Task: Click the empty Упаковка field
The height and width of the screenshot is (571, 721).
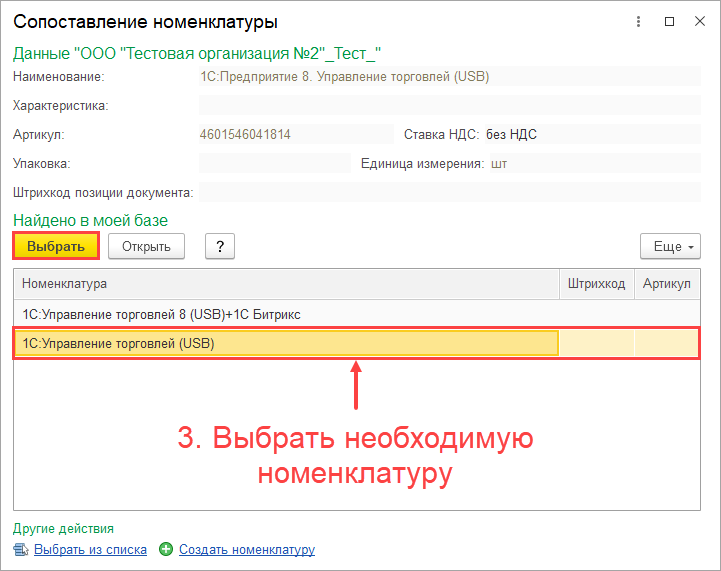Action: (x=275, y=163)
